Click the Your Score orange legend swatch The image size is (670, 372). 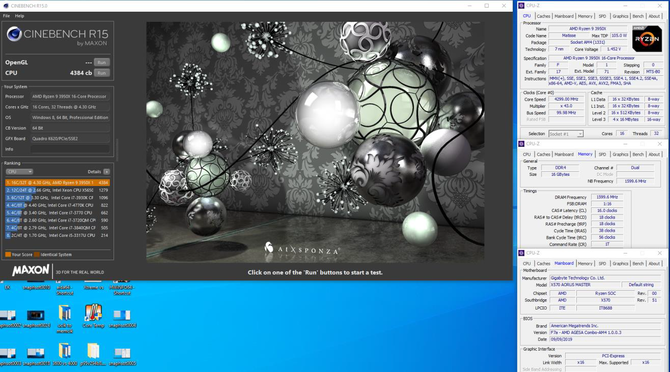8,255
